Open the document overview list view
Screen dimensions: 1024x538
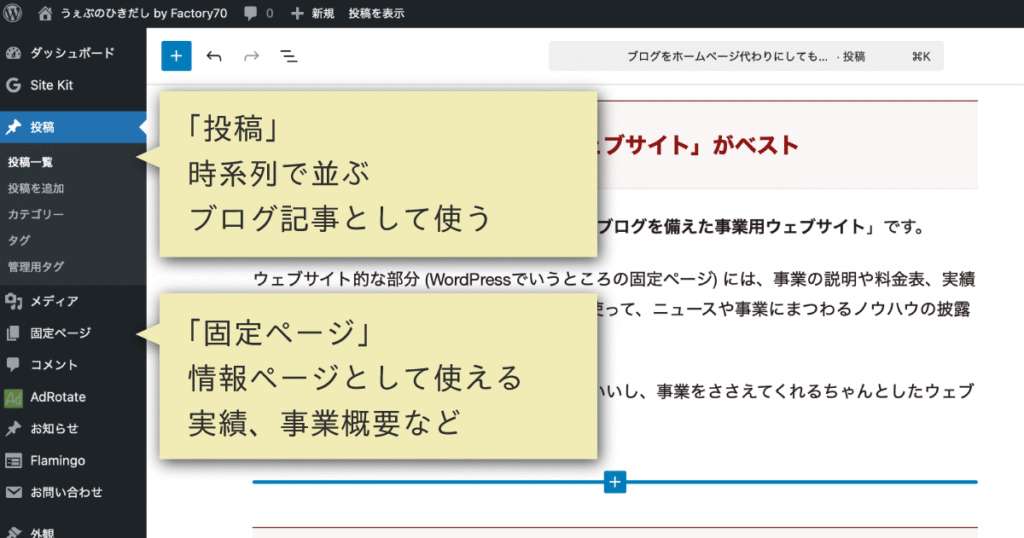pos(289,56)
